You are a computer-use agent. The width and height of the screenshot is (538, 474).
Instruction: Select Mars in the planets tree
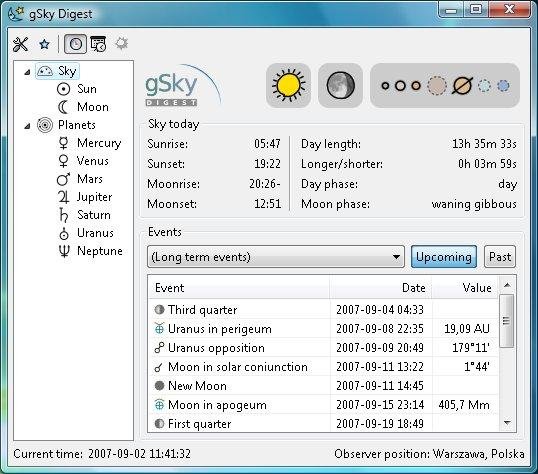pyautogui.click(x=80, y=179)
